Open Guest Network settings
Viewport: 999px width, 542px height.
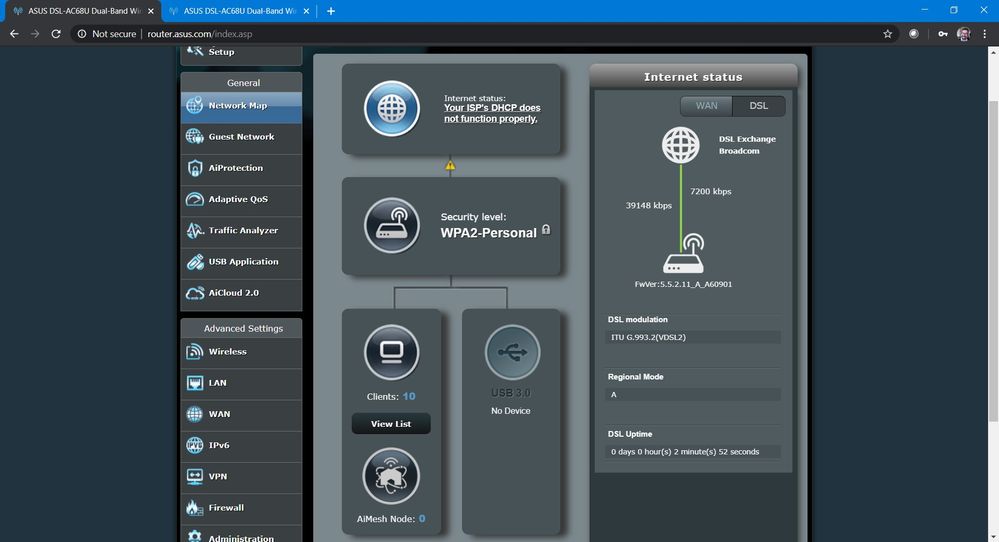[241, 137]
